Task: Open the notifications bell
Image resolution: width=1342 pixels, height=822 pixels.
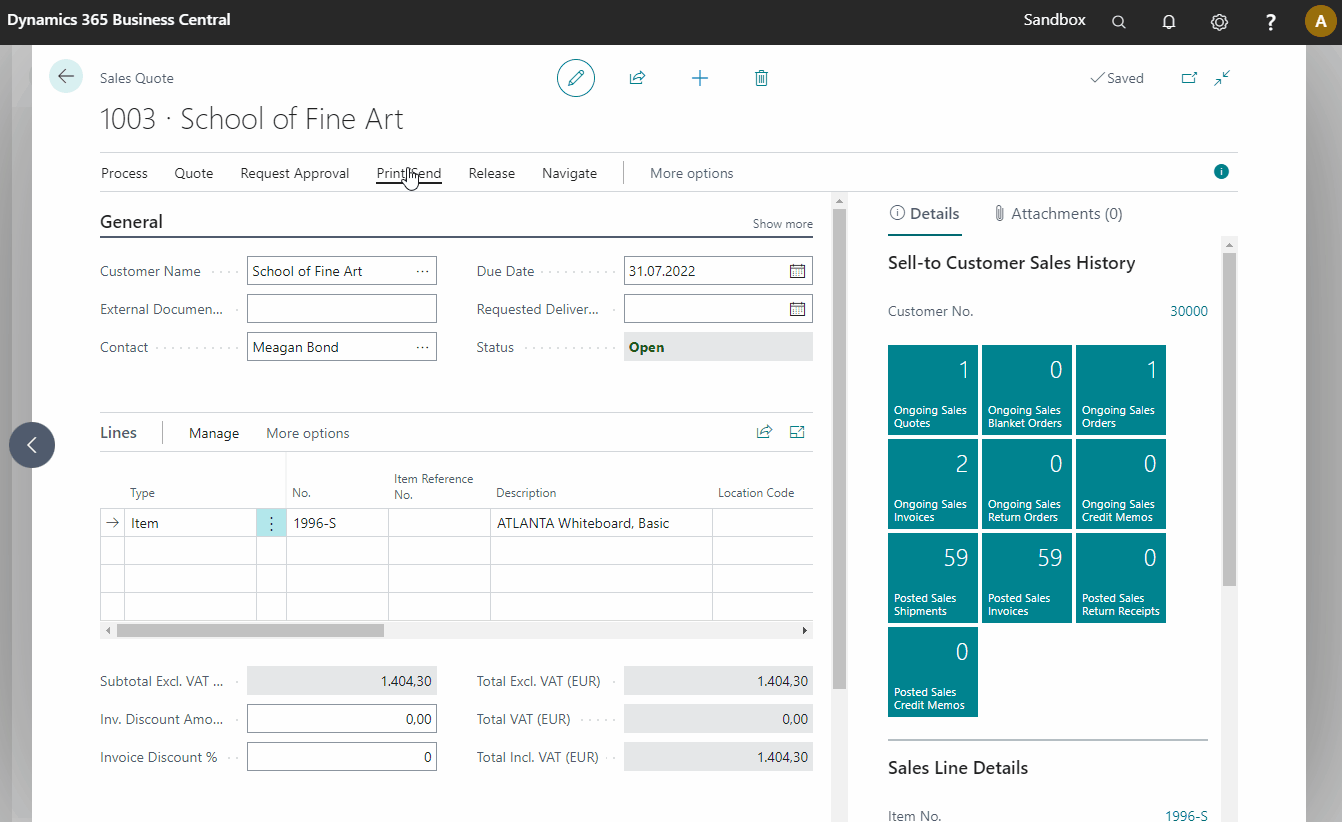Action: (1169, 22)
